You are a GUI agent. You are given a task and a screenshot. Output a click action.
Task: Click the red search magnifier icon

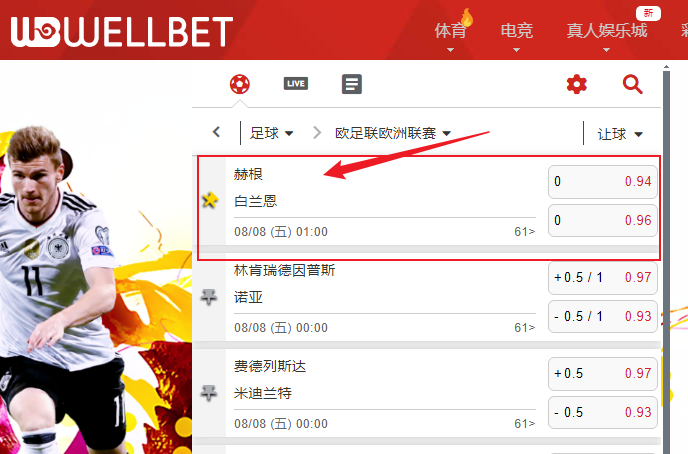[x=633, y=84]
